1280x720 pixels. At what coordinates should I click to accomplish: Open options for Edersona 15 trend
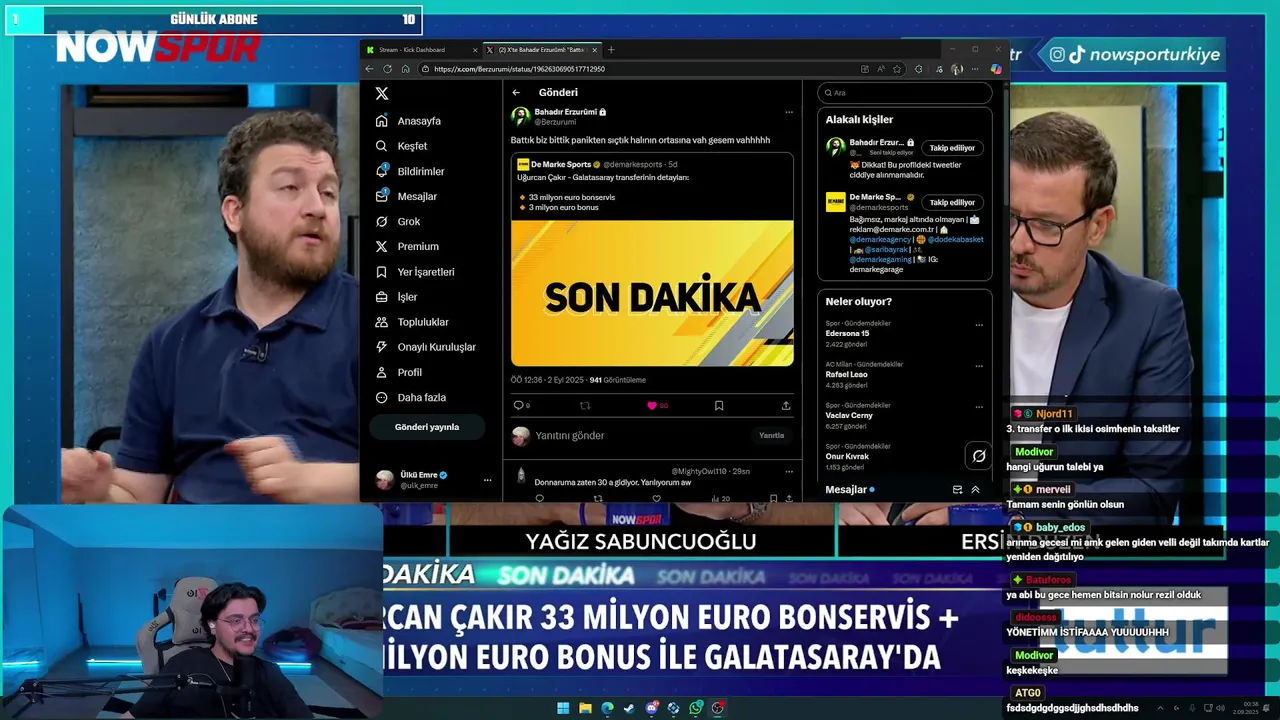point(979,325)
